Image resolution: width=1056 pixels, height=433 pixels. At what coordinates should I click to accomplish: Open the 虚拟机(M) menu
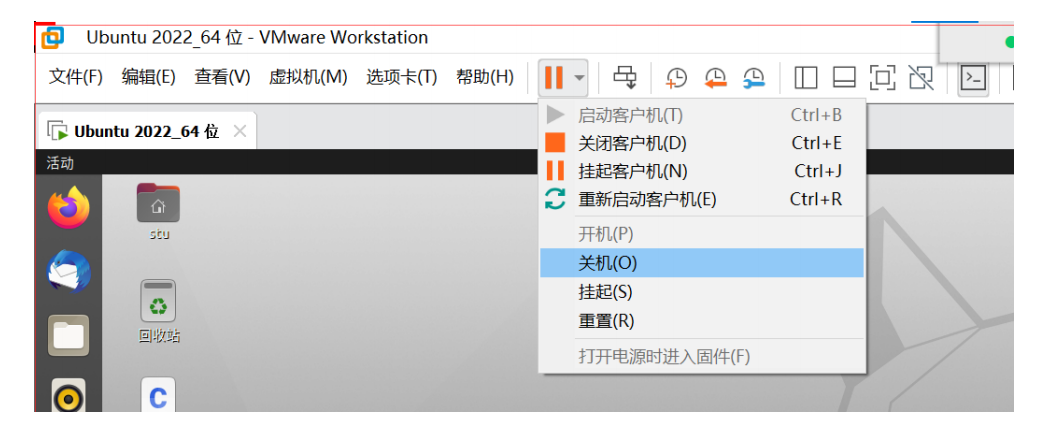click(308, 77)
